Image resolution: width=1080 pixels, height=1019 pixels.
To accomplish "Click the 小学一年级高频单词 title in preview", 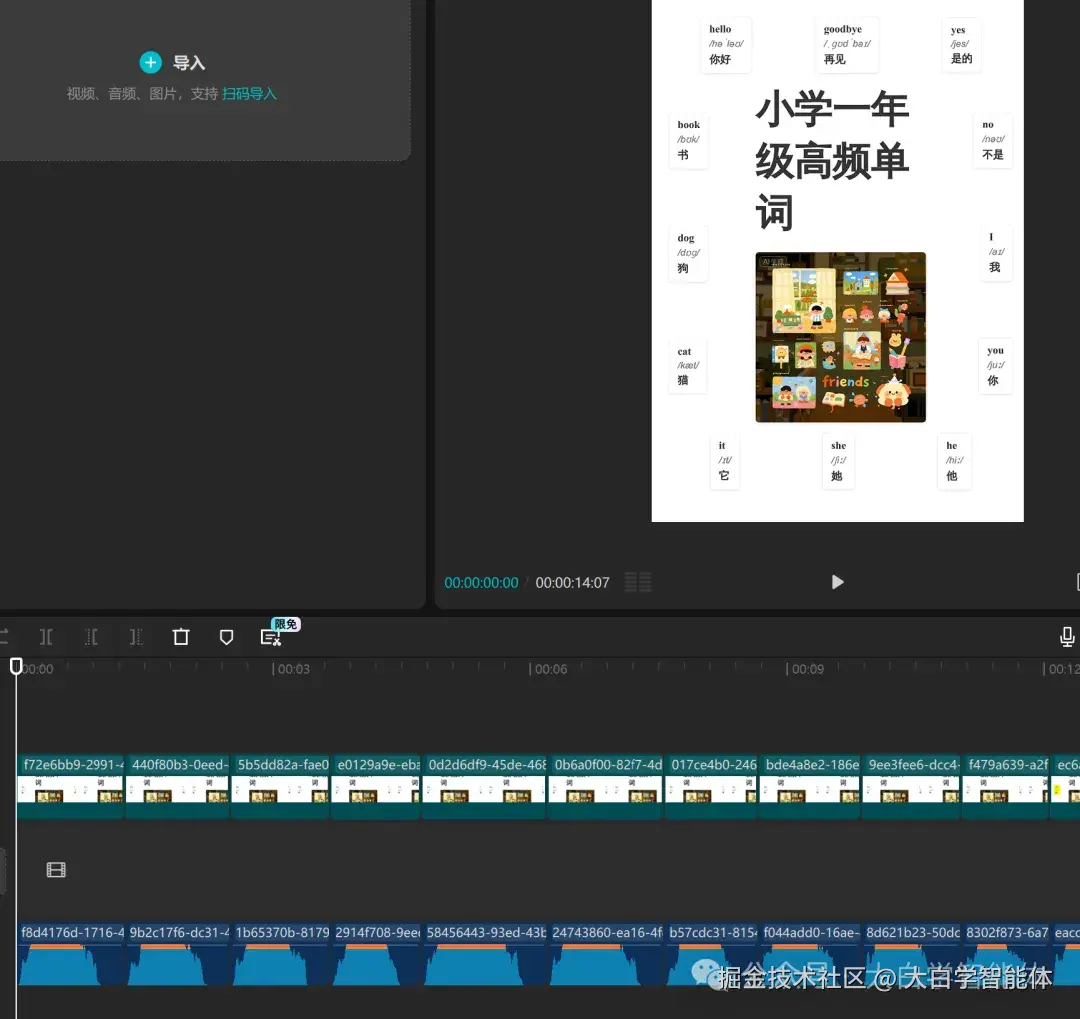I will pos(832,160).
